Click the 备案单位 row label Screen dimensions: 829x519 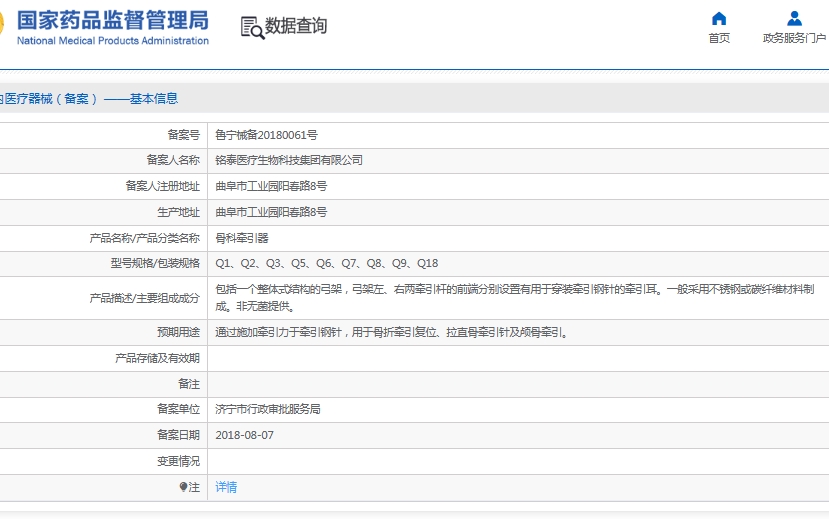coord(179,409)
